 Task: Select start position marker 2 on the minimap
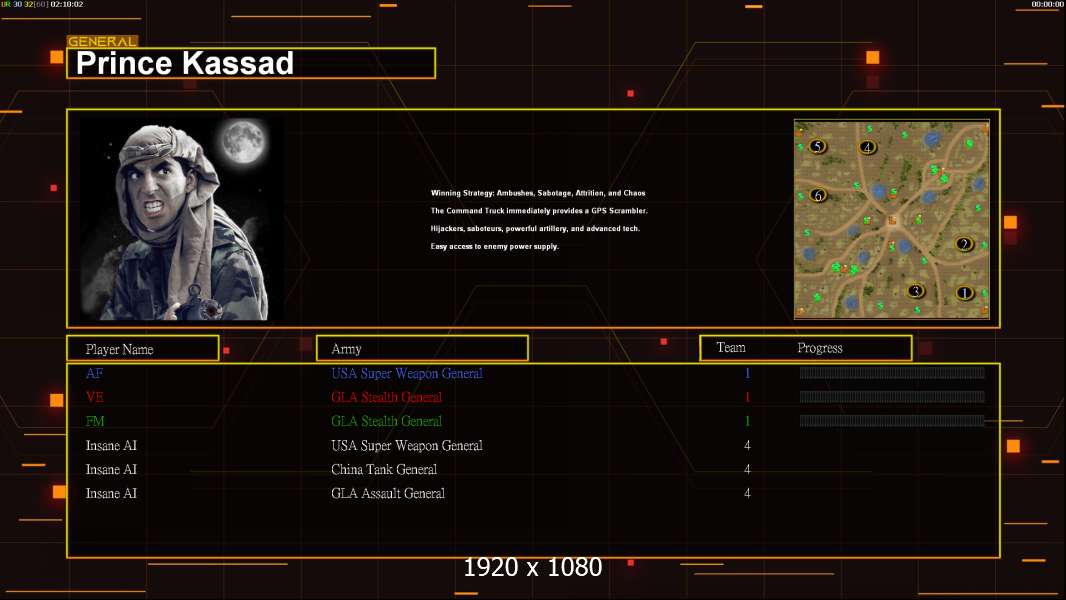click(963, 244)
